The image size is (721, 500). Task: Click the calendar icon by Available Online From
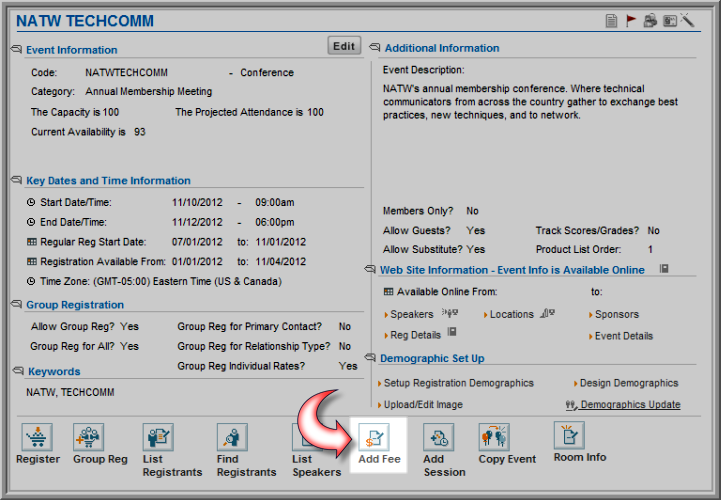pos(389,292)
